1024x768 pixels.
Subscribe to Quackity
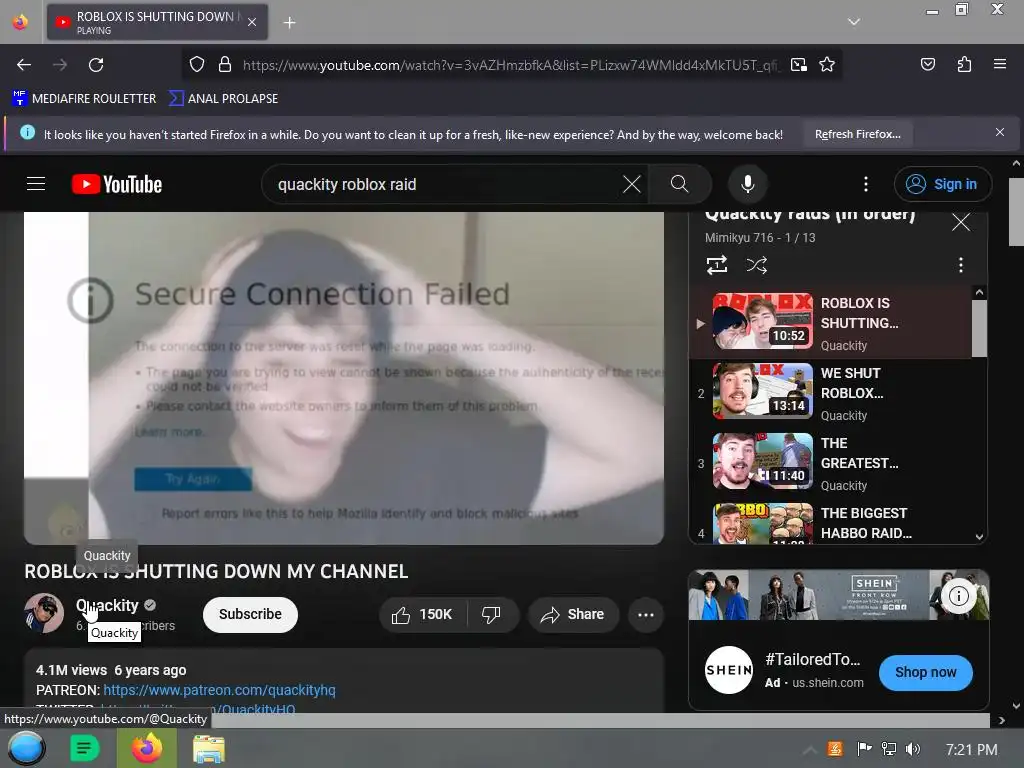pyautogui.click(x=250, y=615)
